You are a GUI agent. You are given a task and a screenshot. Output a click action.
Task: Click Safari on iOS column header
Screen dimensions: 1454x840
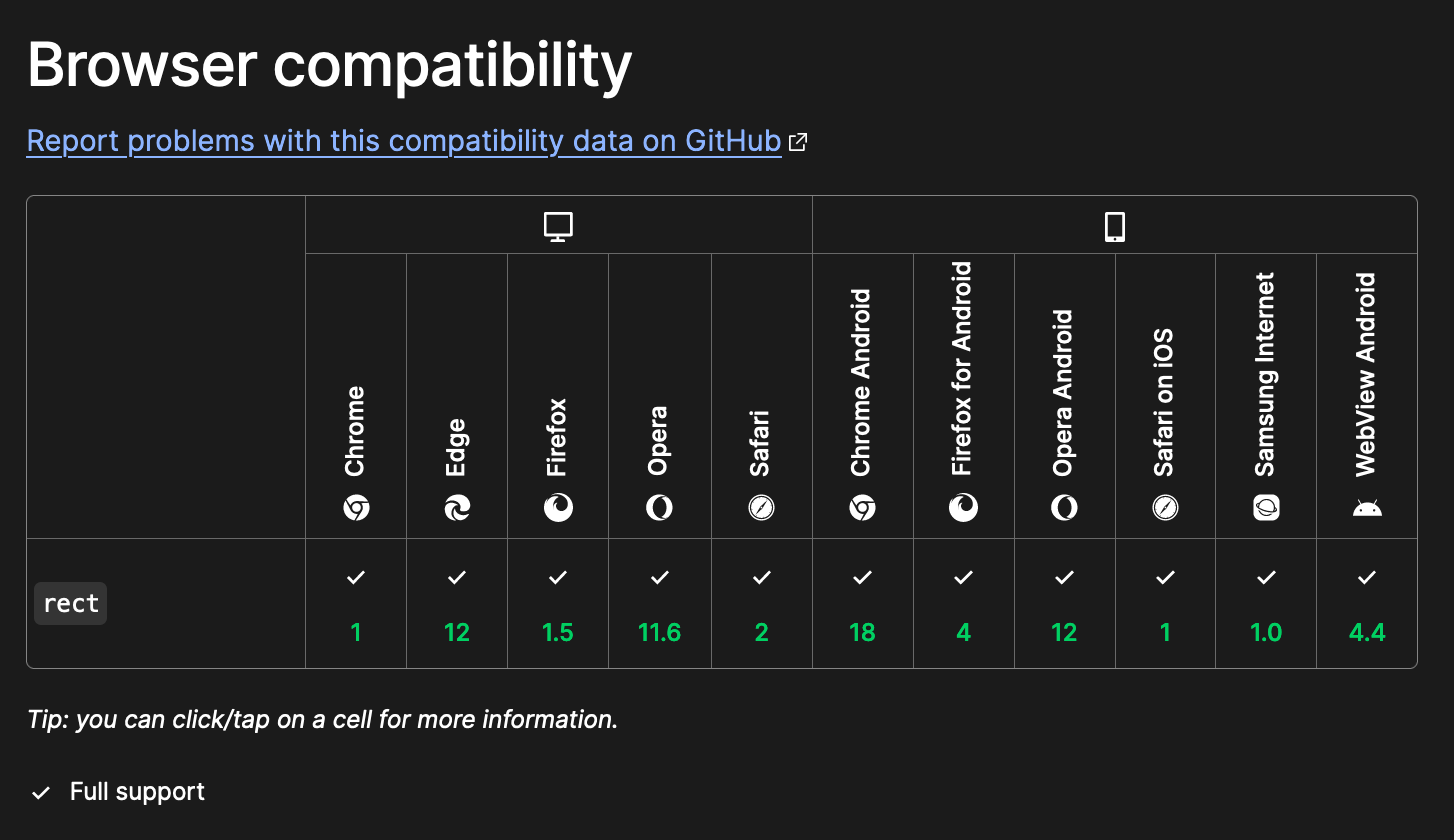click(x=1165, y=400)
